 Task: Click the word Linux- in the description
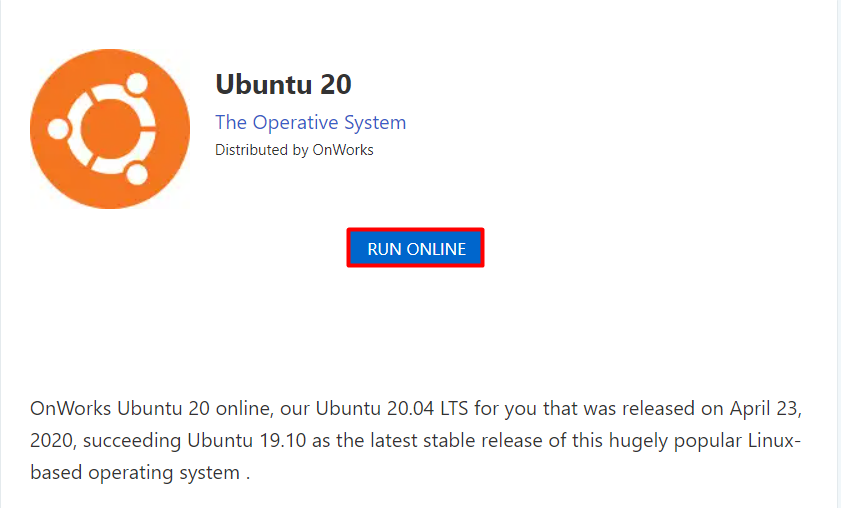point(774,441)
